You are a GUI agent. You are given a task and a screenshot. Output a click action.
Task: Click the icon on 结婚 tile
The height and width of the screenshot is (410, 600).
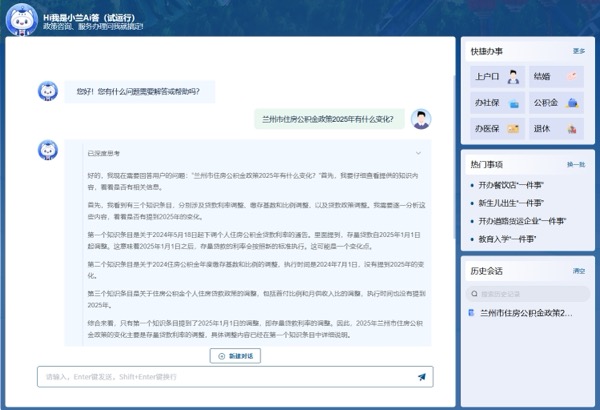(x=572, y=76)
